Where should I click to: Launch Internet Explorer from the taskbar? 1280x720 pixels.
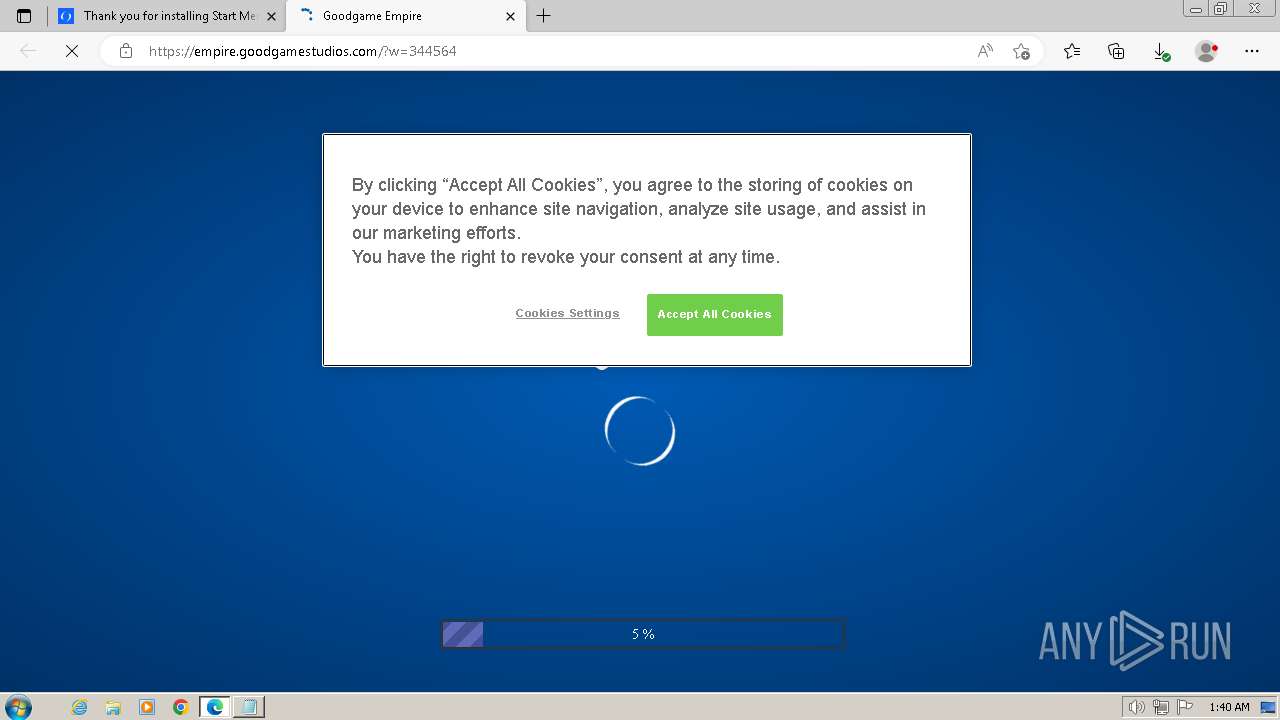click(x=79, y=707)
